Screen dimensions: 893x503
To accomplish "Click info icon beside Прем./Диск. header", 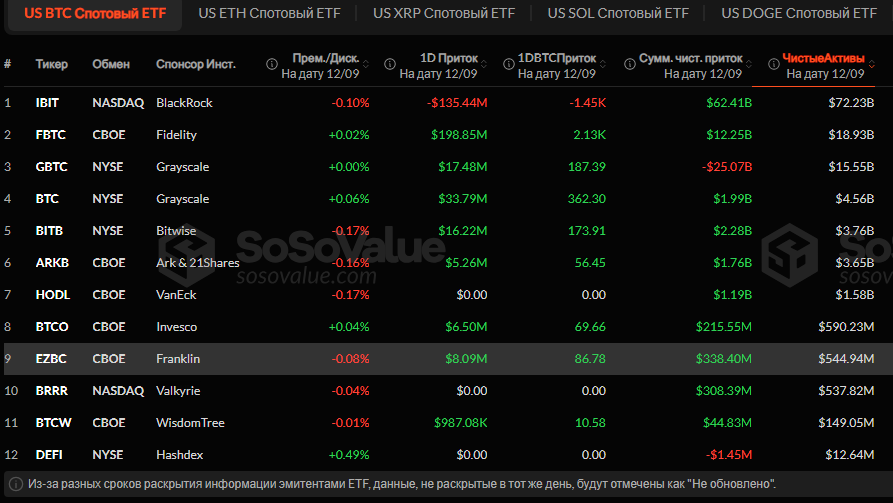I will coord(272,65).
